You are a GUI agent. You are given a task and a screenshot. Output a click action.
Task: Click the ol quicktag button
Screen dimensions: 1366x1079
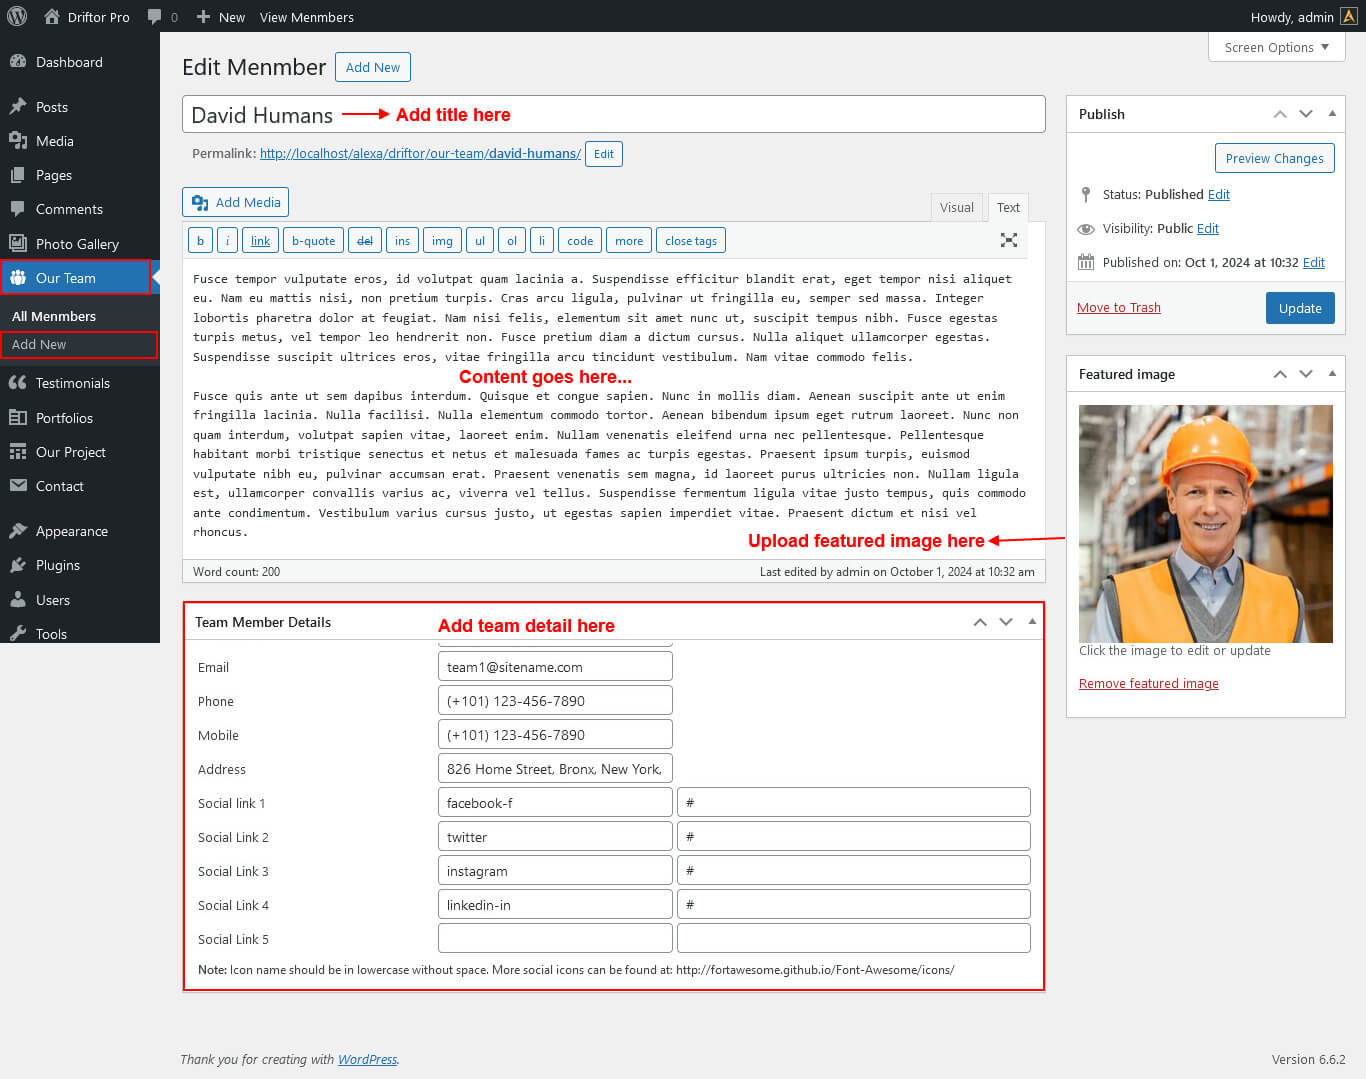512,241
